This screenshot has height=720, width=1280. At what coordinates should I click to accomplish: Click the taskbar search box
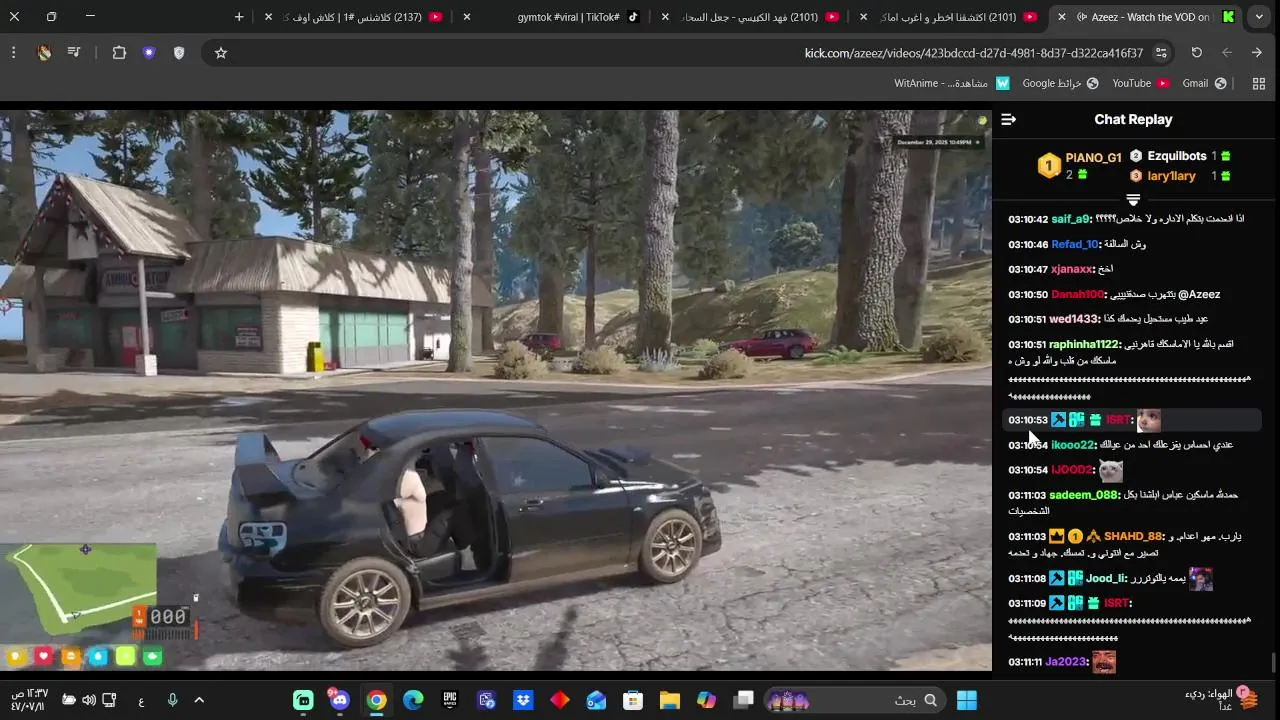pyautogui.click(x=853, y=701)
